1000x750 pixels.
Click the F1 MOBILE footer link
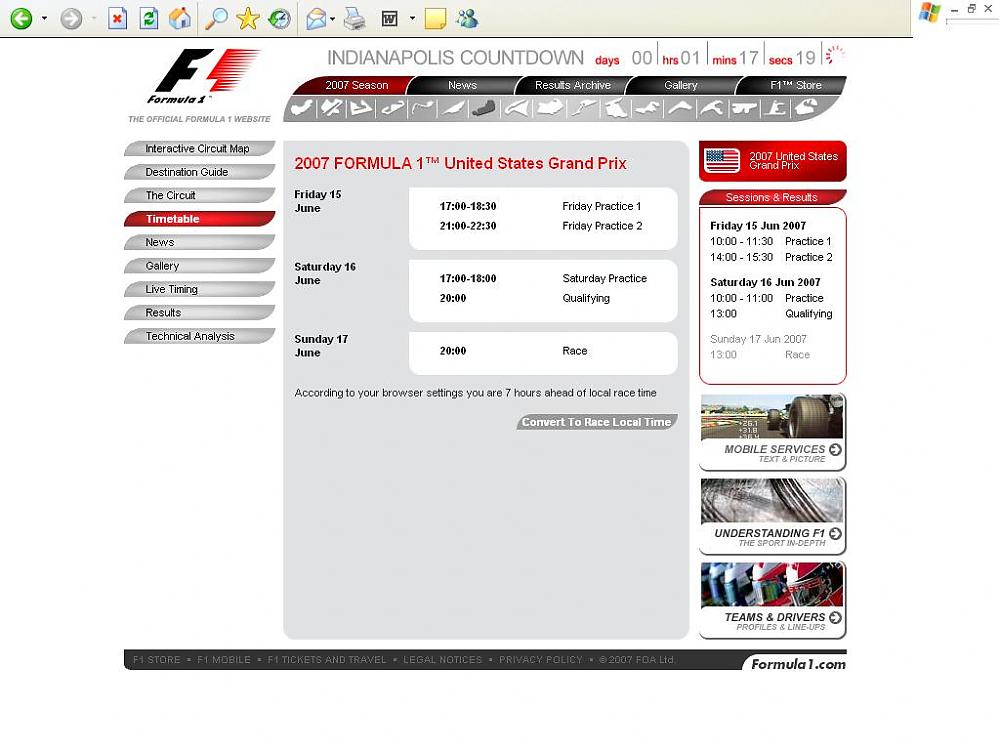coord(224,659)
